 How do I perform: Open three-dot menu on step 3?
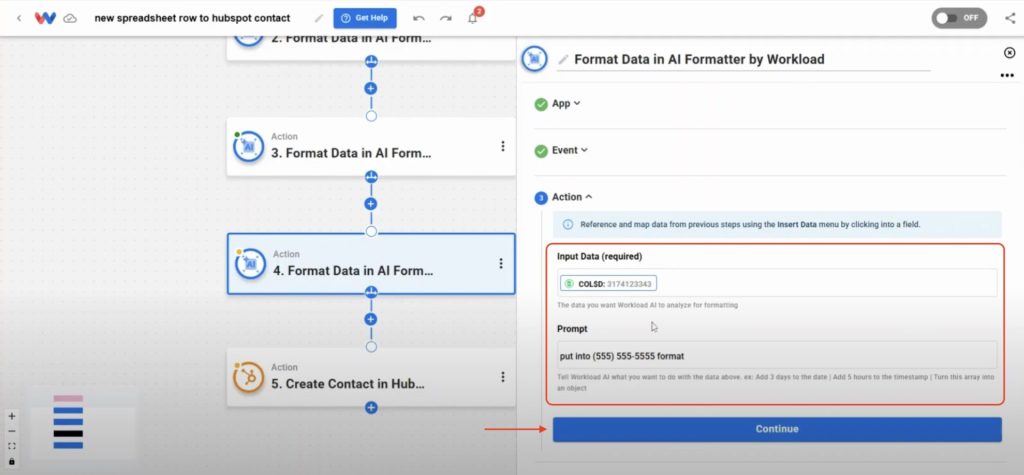tap(502, 146)
